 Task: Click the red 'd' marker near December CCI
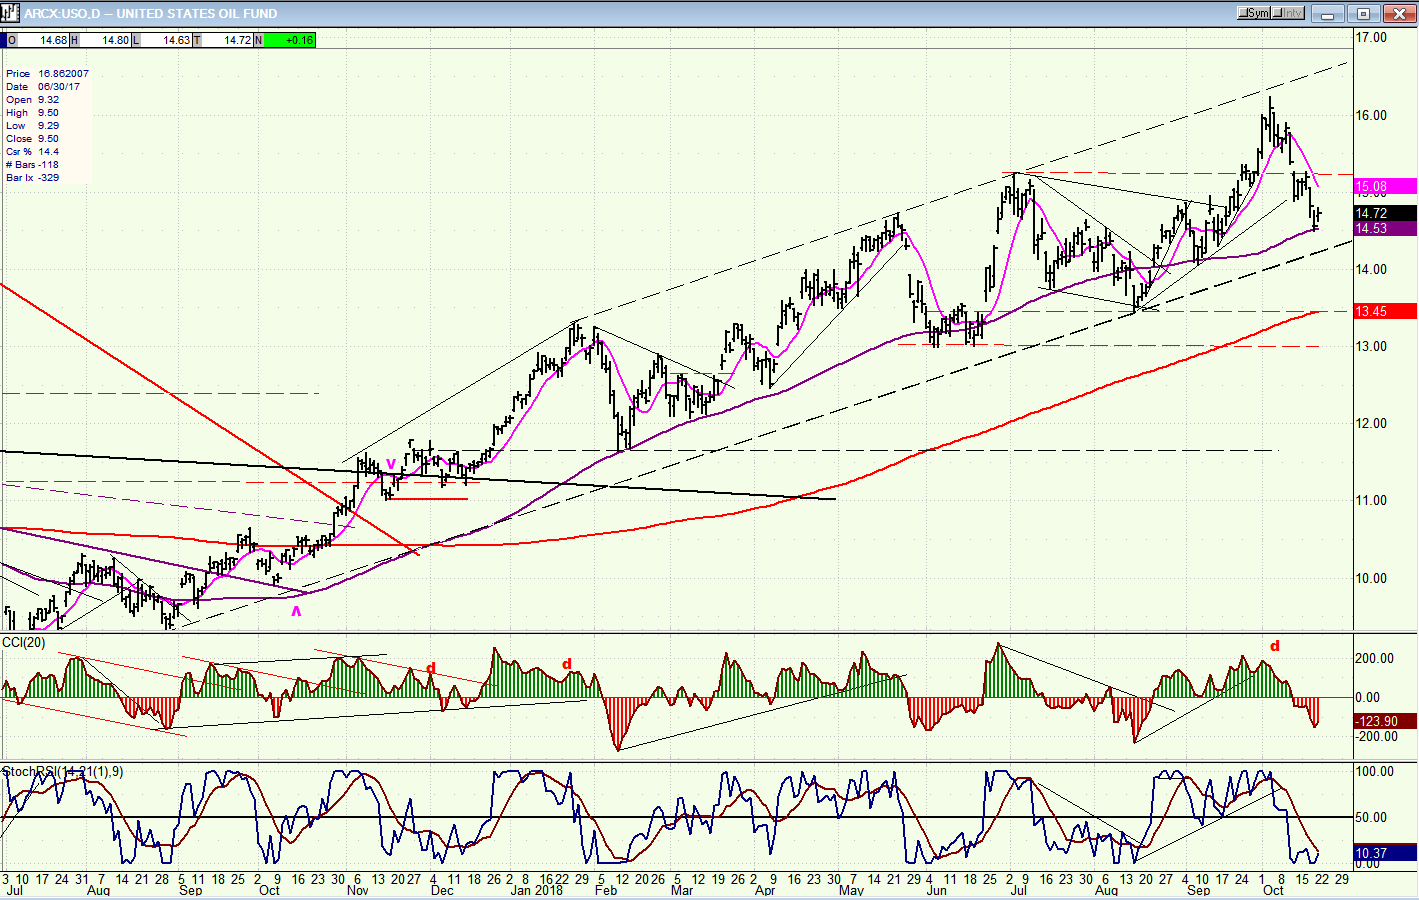coord(431,668)
